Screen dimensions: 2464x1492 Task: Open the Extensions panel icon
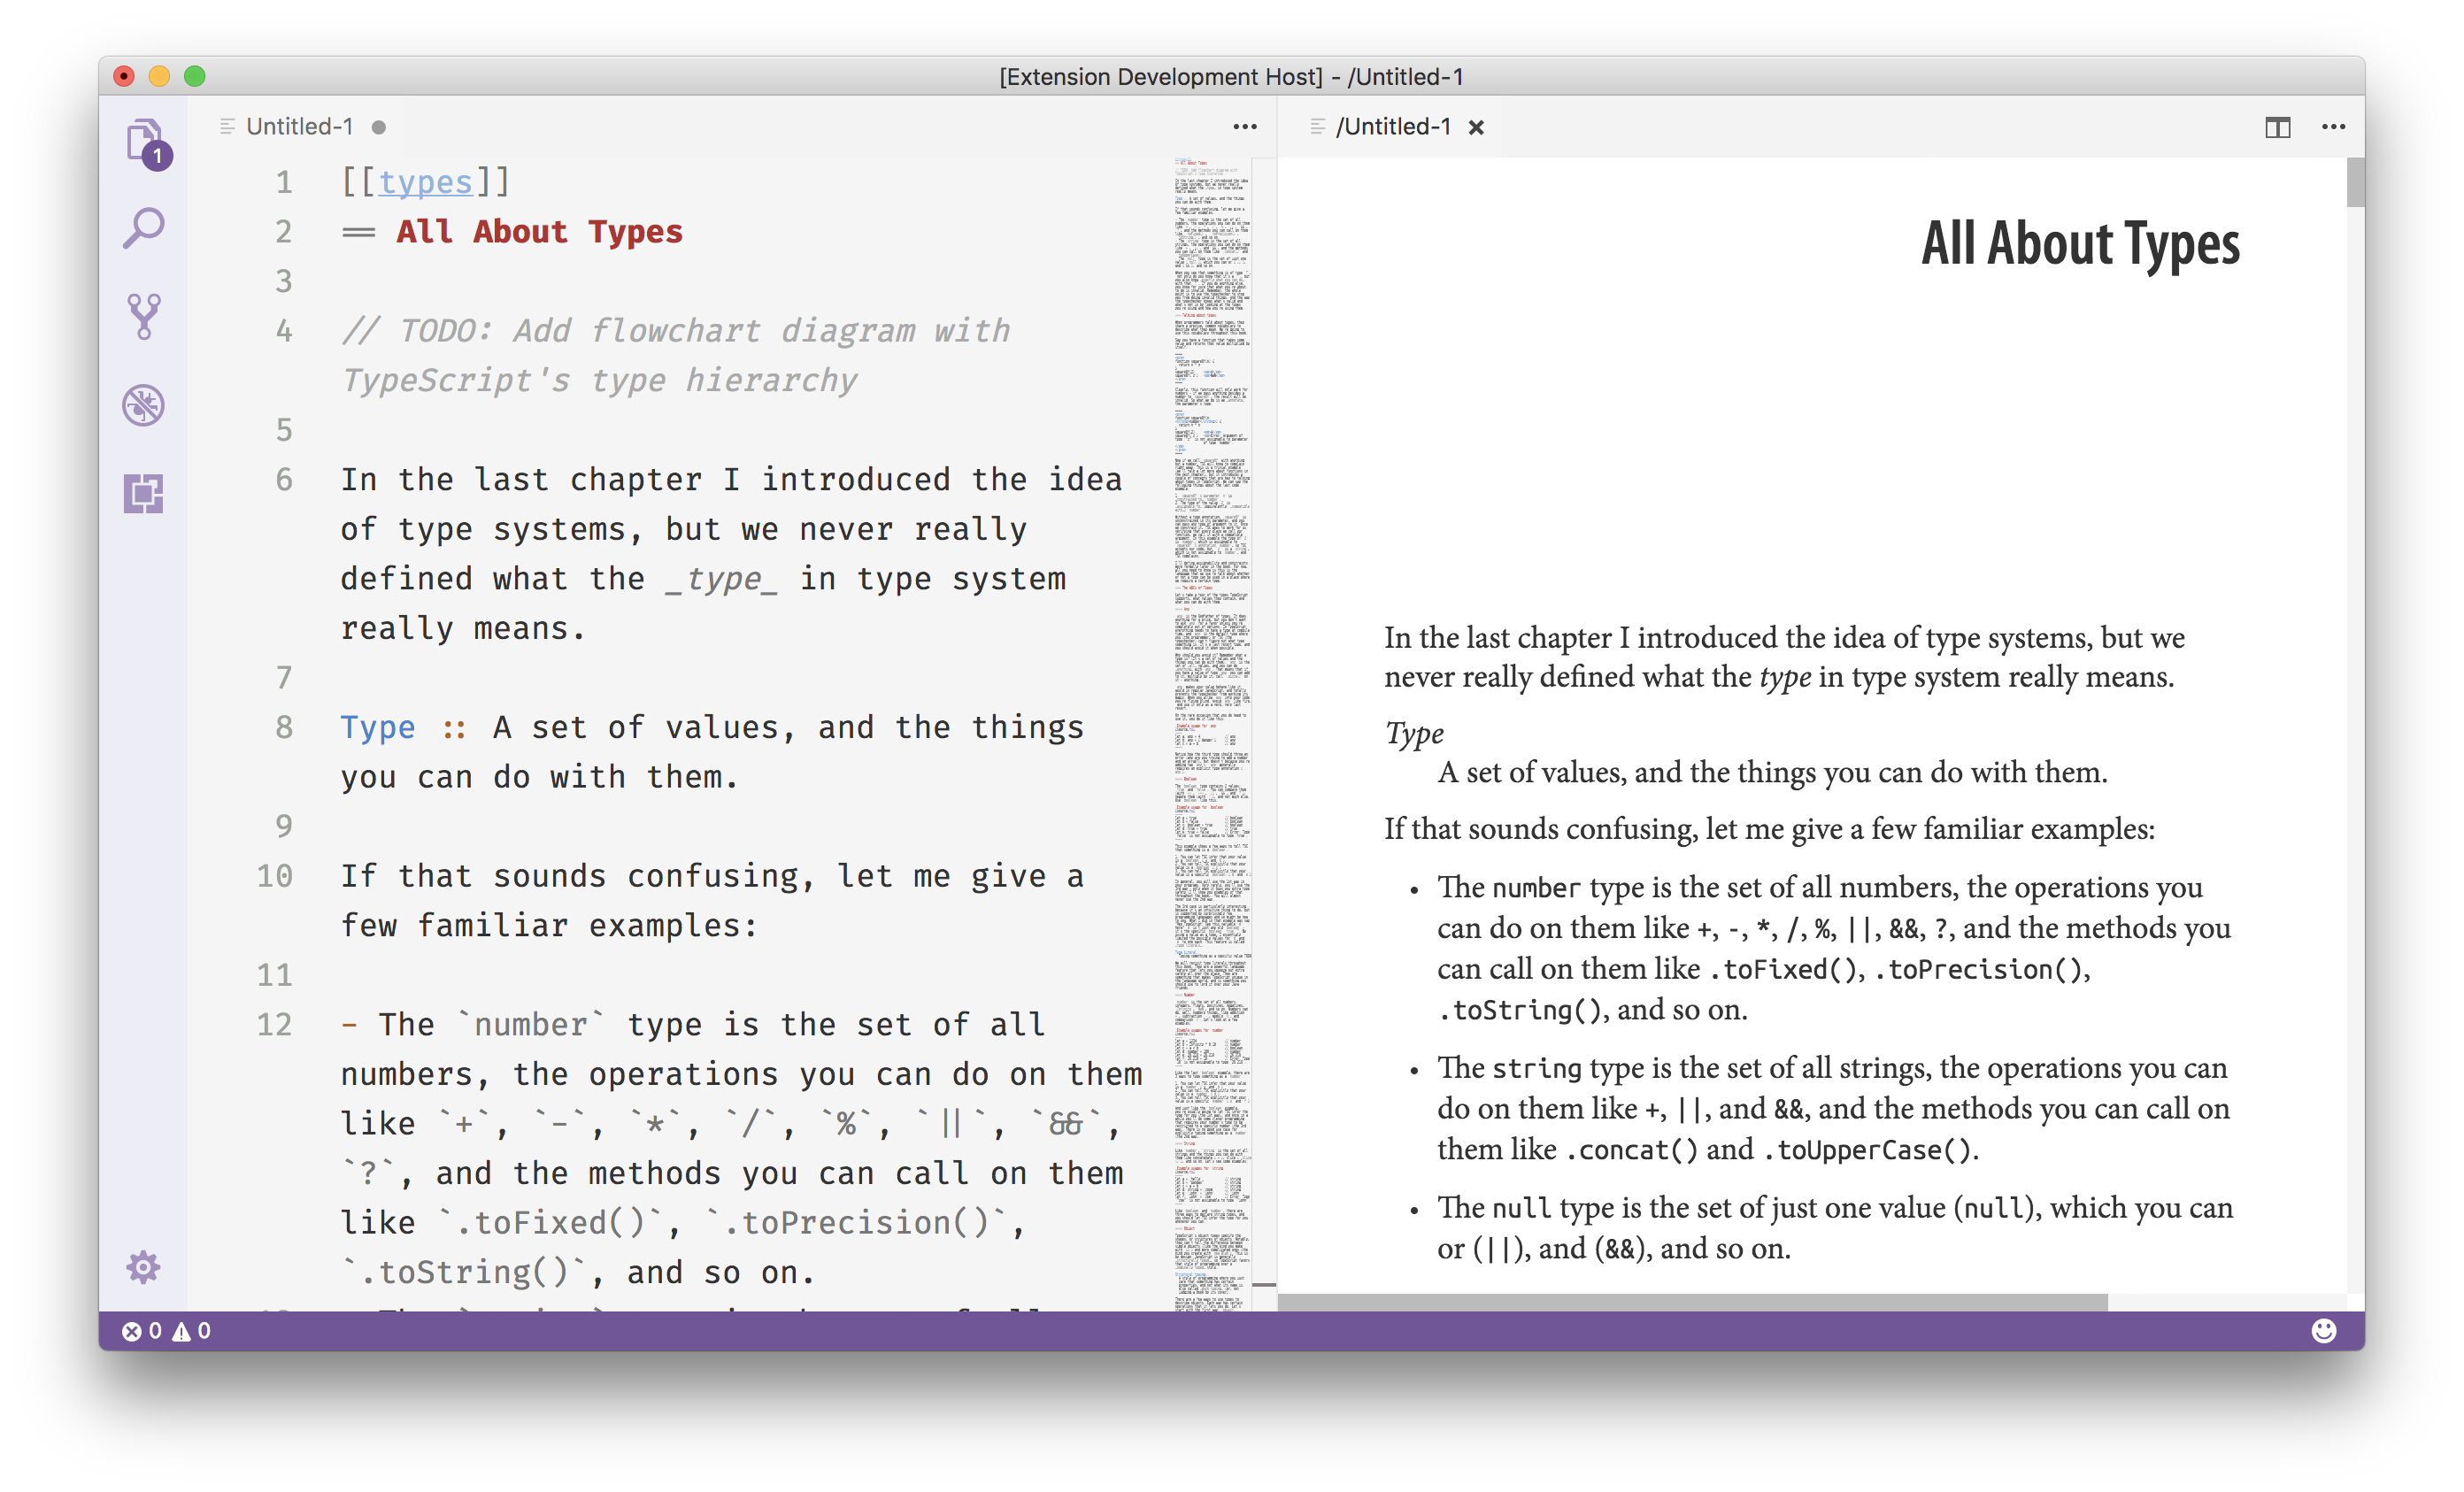tap(144, 493)
